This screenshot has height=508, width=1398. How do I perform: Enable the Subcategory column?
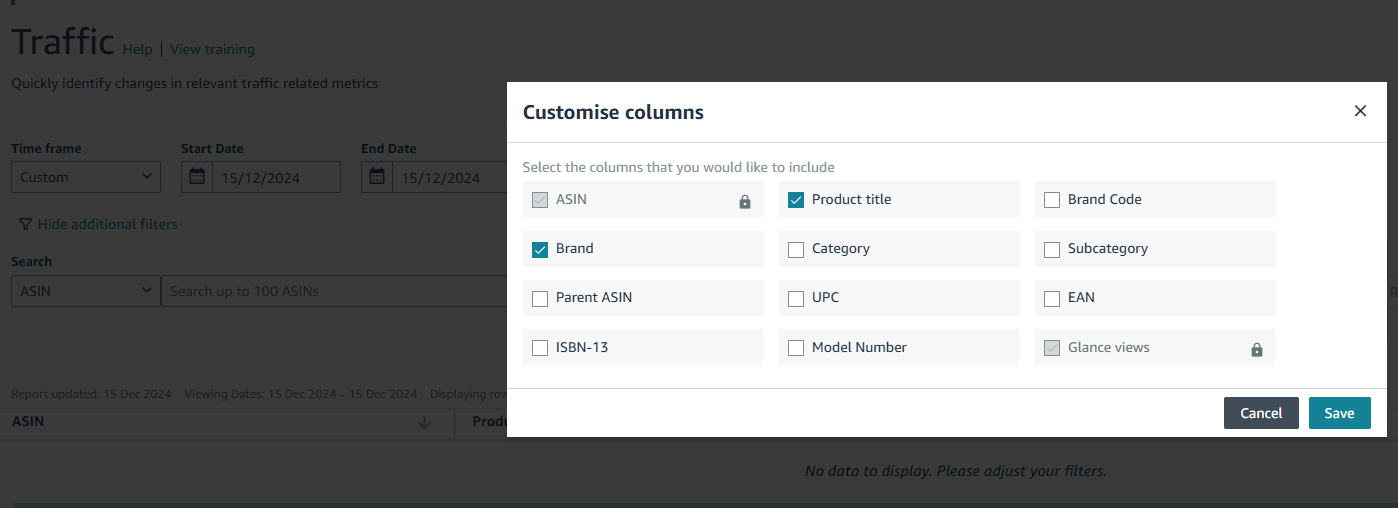tap(1052, 249)
